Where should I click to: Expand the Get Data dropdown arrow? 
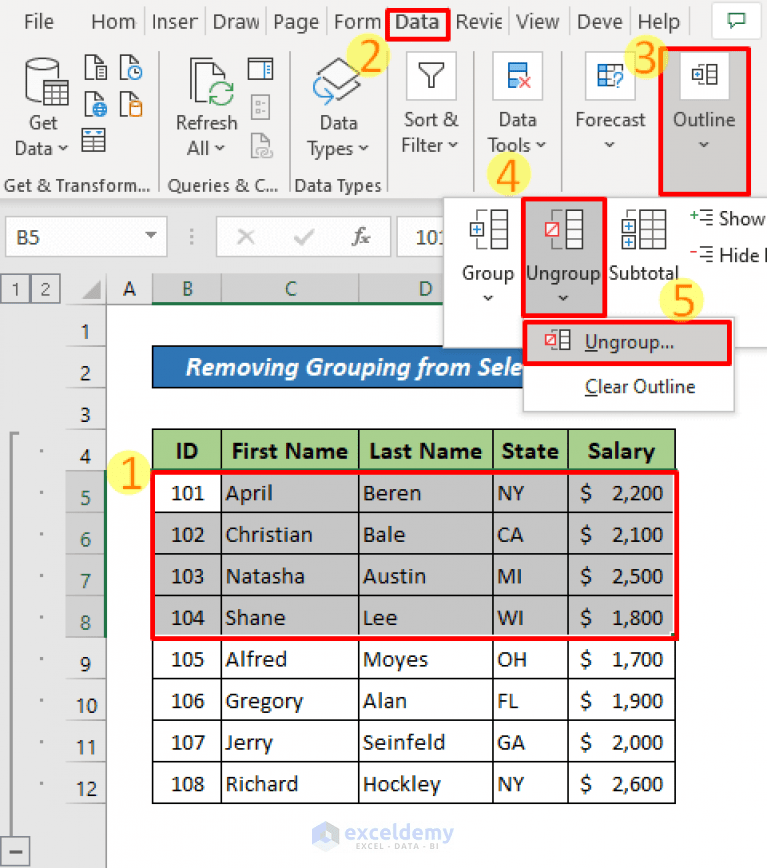[x=63, y=148]
